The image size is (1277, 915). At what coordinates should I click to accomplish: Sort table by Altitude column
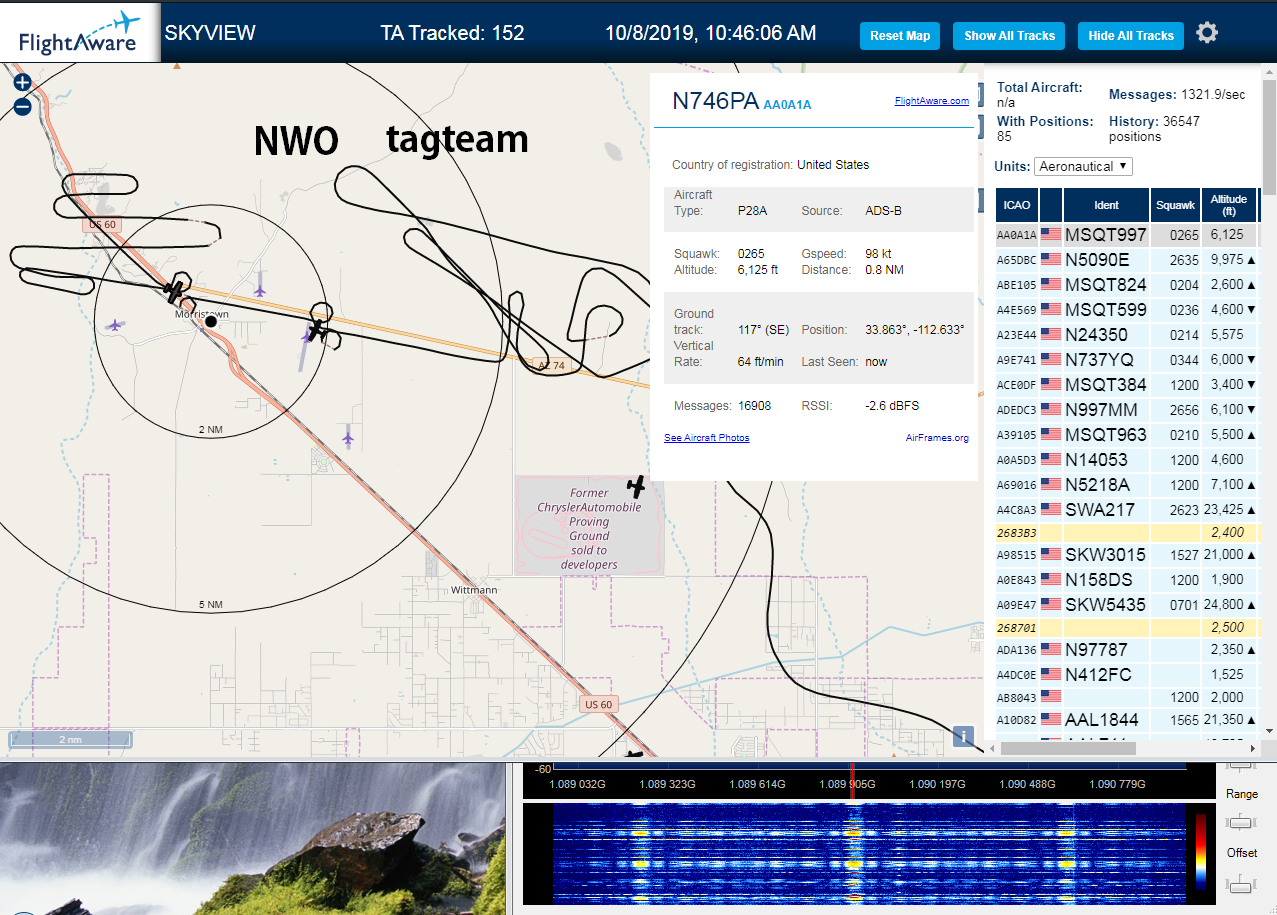click(1229, 205)
